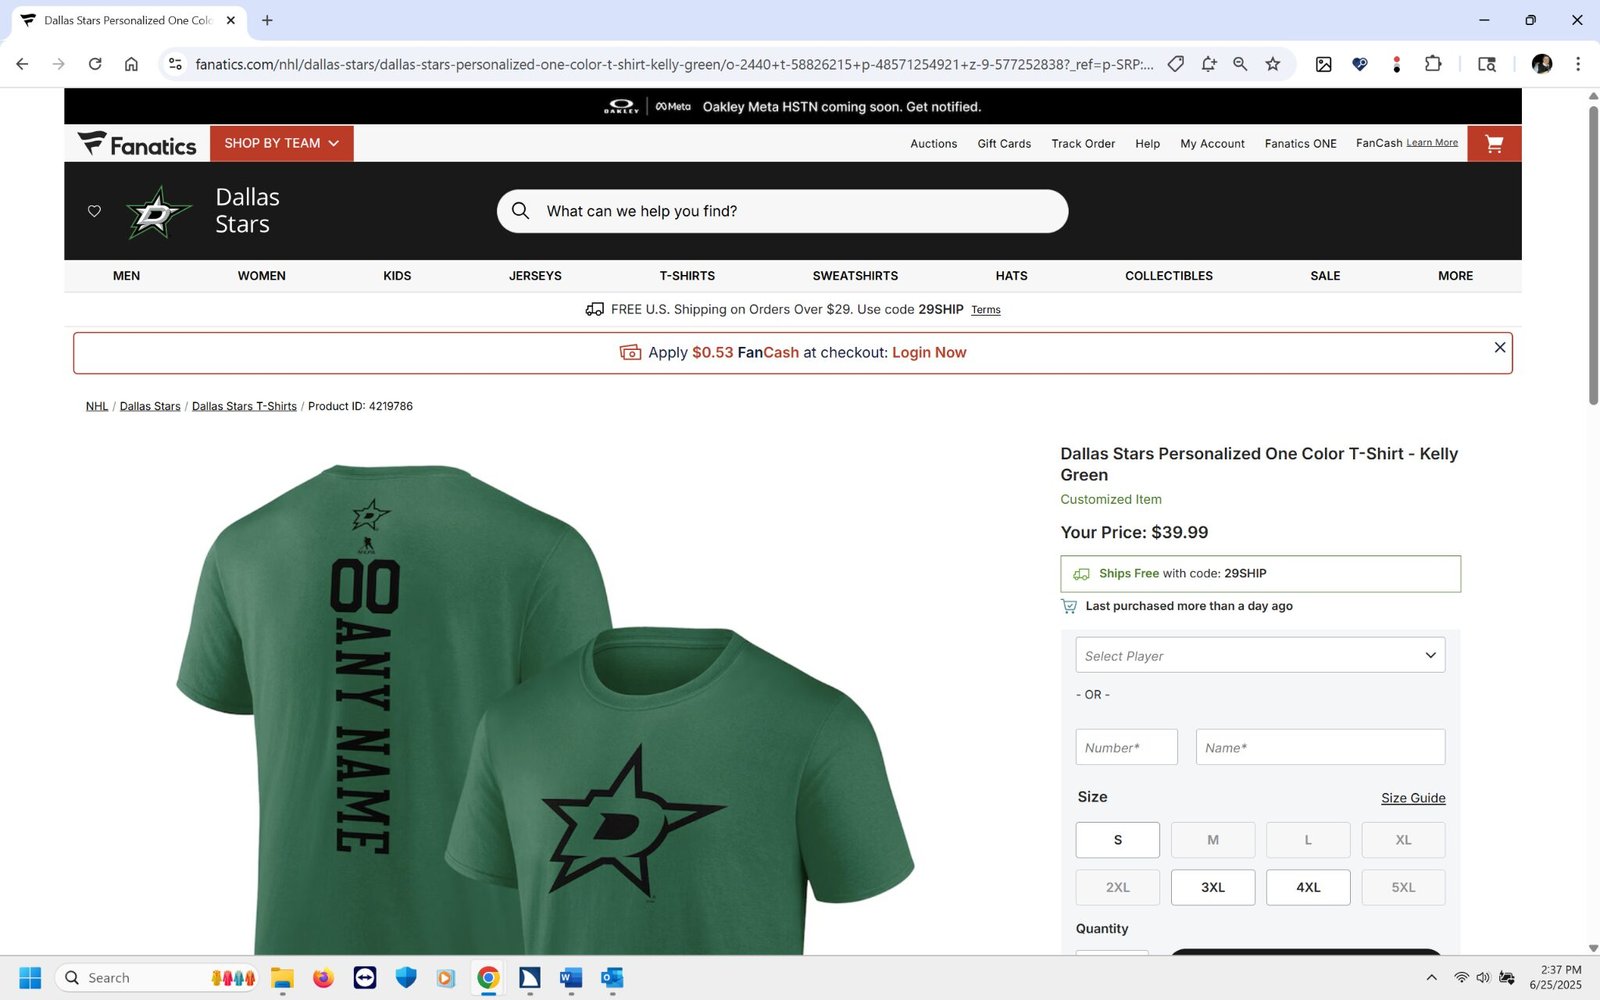Open the SALE category
The height and width of the screenshot is (1000, 1600).
click(1325, 276)
